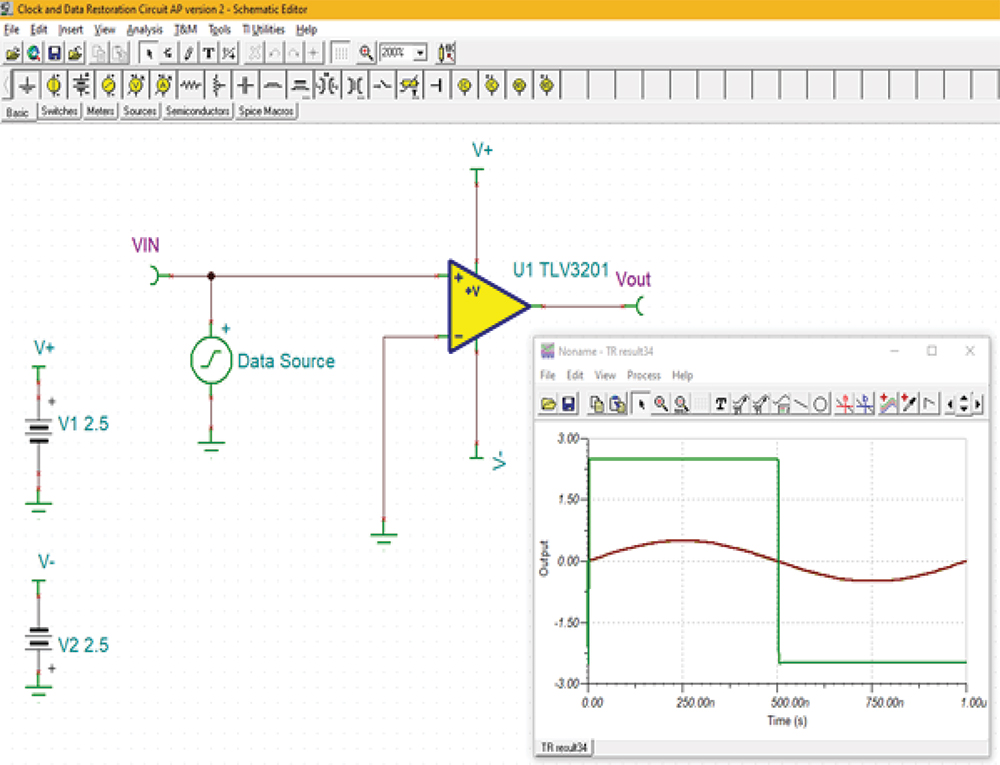1000x765 pixels.
Task: Select the TR result34 tab at the bottom
Action: 567,747
